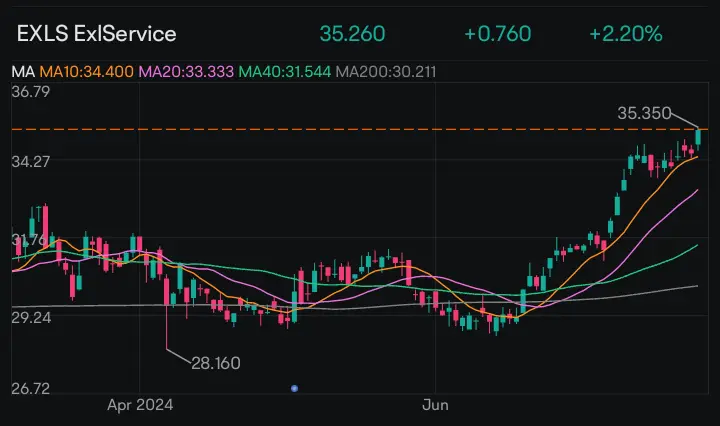Click the orange dashed current price line

360,129
